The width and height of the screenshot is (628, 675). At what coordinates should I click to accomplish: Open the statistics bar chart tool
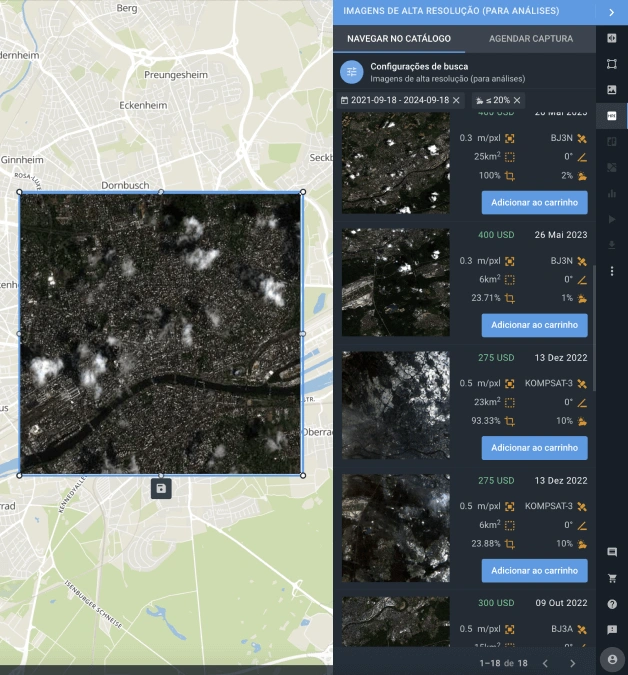click(x=612, y=194)
